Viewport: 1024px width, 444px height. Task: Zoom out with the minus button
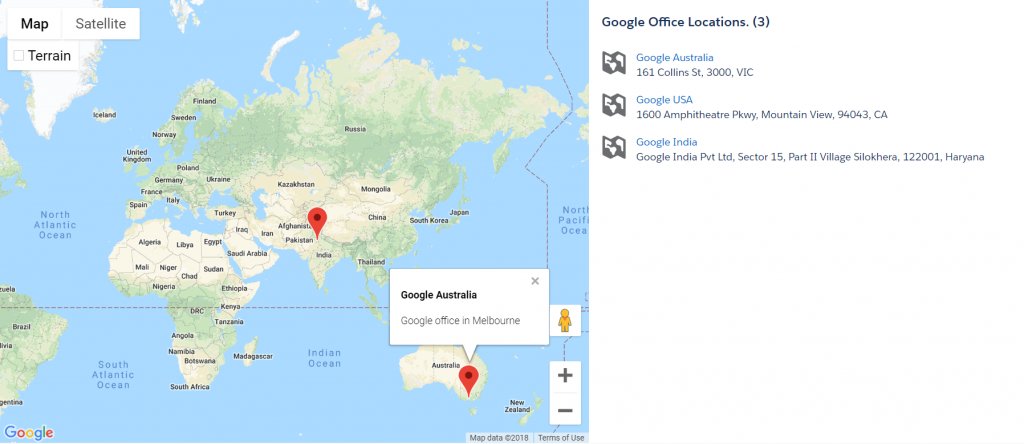tap(565, 410)
